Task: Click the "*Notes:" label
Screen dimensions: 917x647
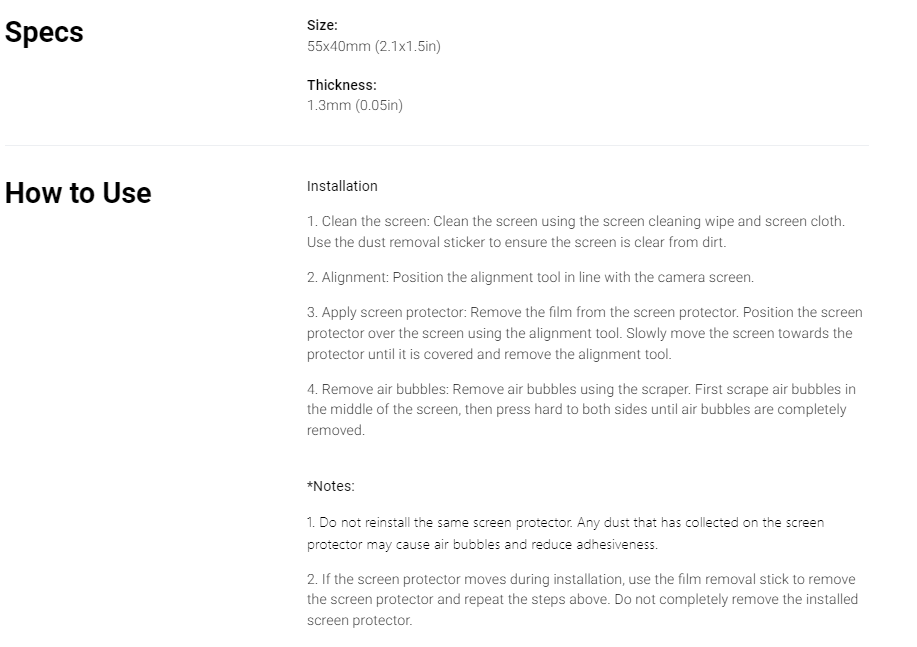Action: (330, 486)
